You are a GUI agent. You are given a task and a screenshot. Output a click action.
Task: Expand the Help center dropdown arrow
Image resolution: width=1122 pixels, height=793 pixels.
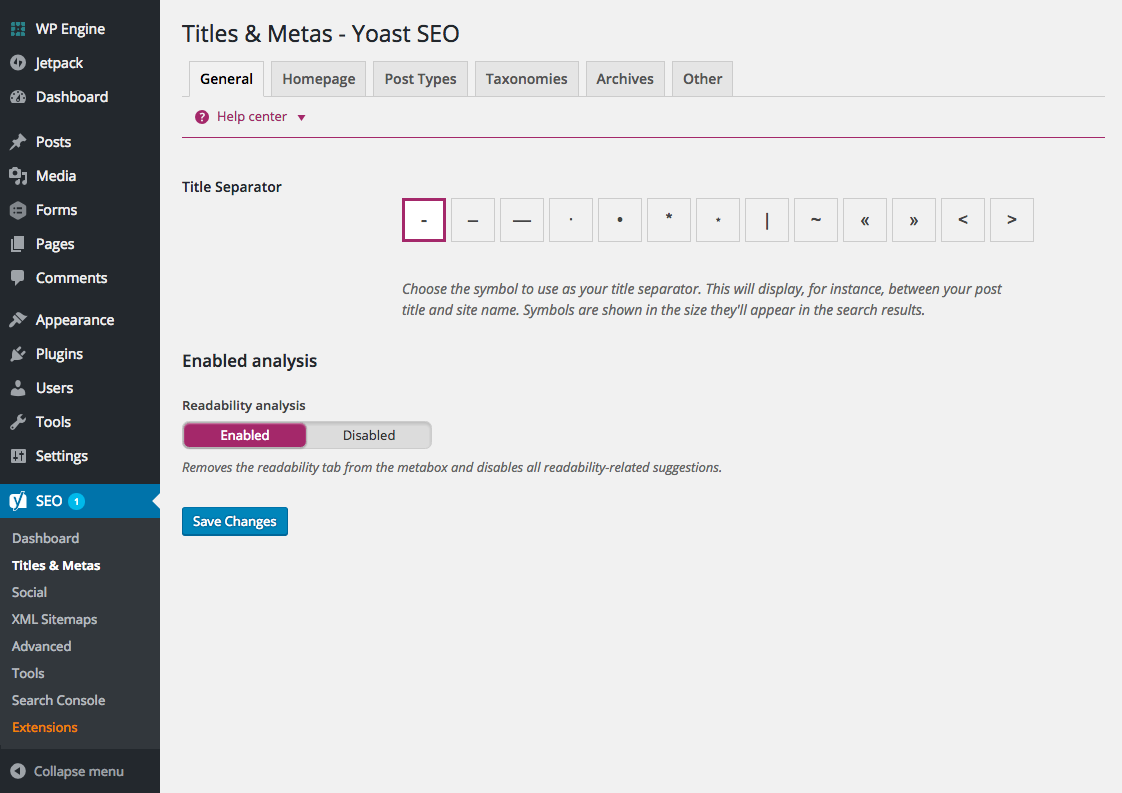pos(301,117)
